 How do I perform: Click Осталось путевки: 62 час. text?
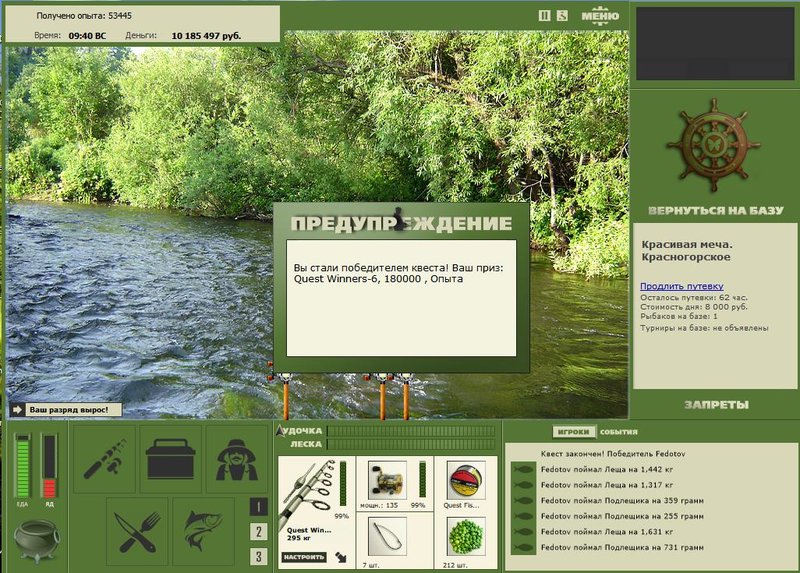694,297
